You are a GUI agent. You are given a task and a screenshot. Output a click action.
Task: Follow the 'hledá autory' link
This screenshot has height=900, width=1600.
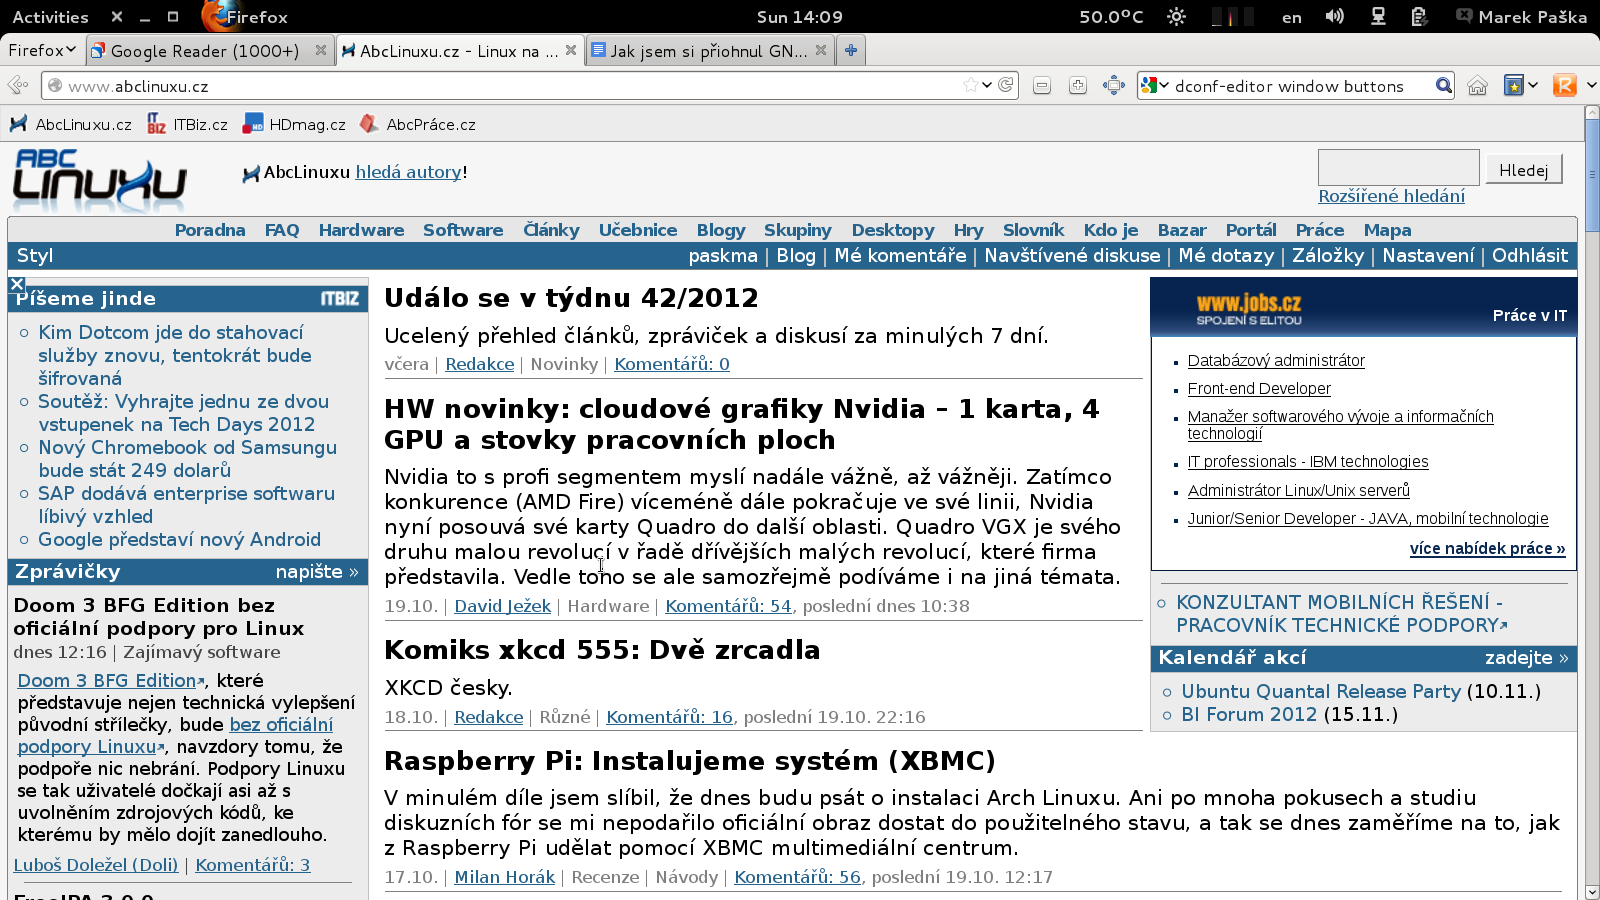(x=408, y=172)
